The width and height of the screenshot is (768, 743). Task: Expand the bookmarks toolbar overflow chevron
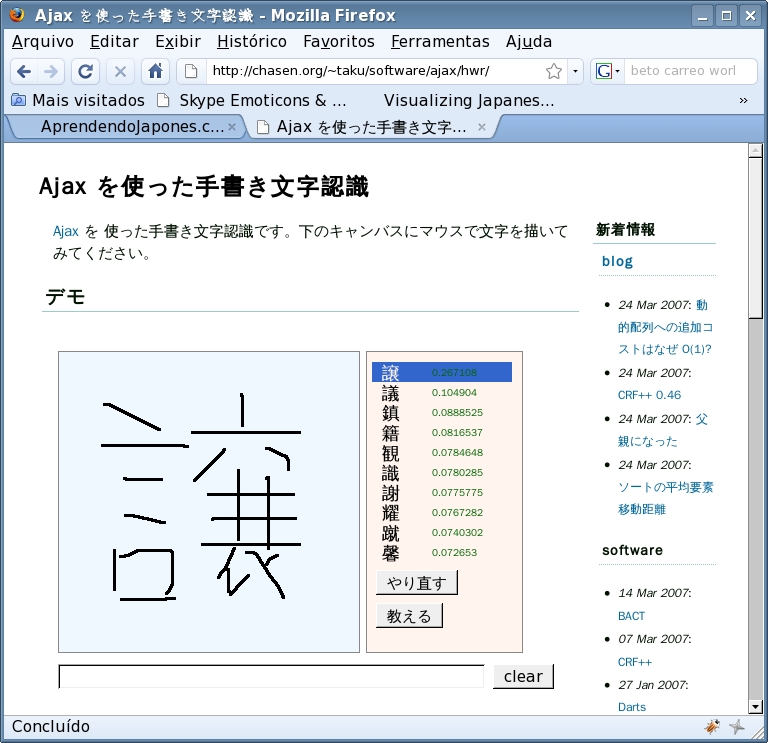(x=743, y=100)
